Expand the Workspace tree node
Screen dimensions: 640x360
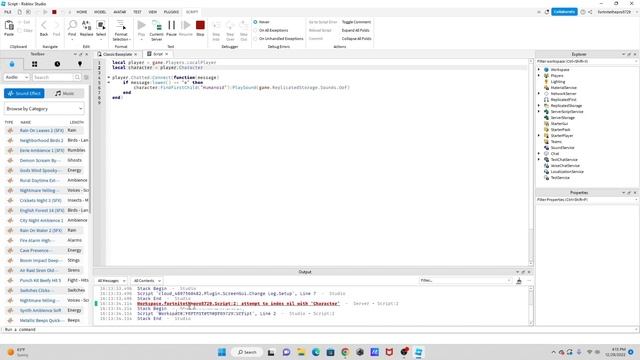click(x=539, y=70)
